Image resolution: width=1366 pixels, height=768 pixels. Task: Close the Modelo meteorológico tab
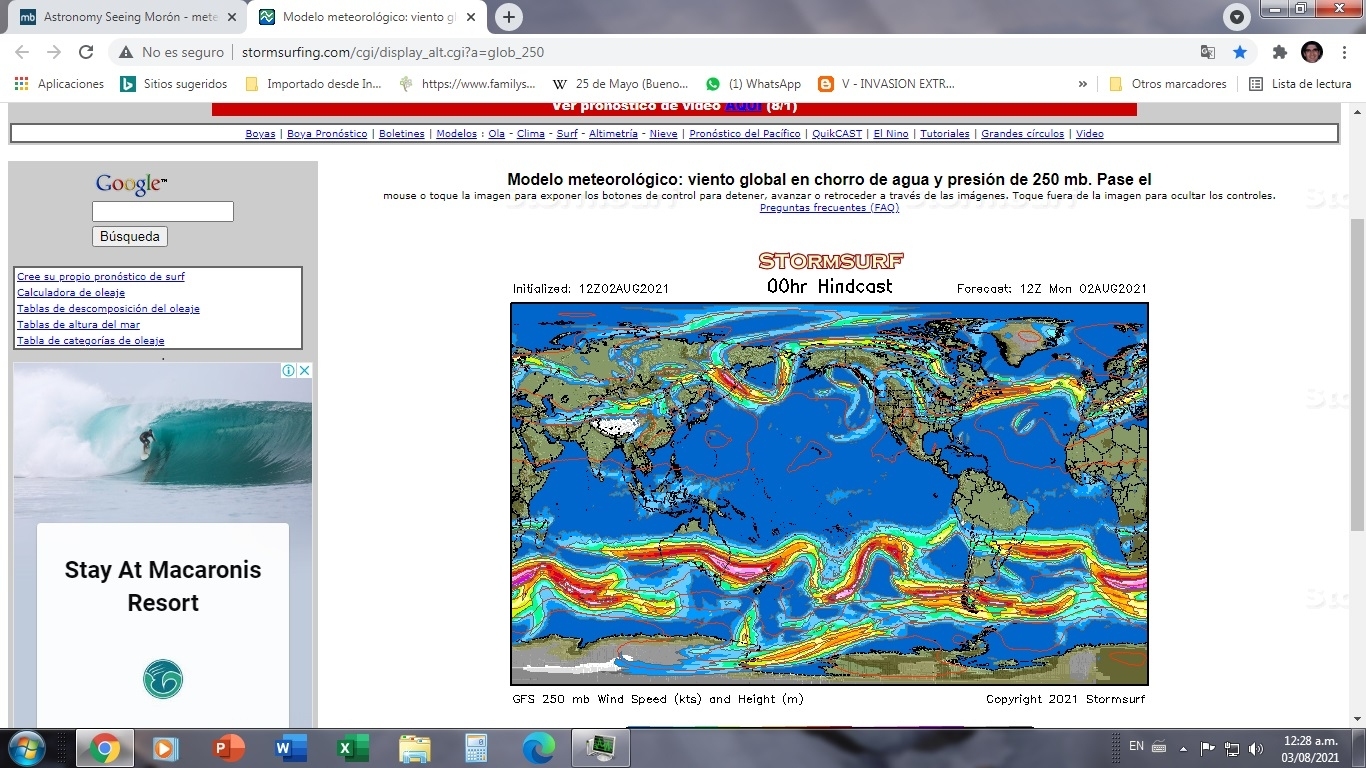[x=471, y=17]
